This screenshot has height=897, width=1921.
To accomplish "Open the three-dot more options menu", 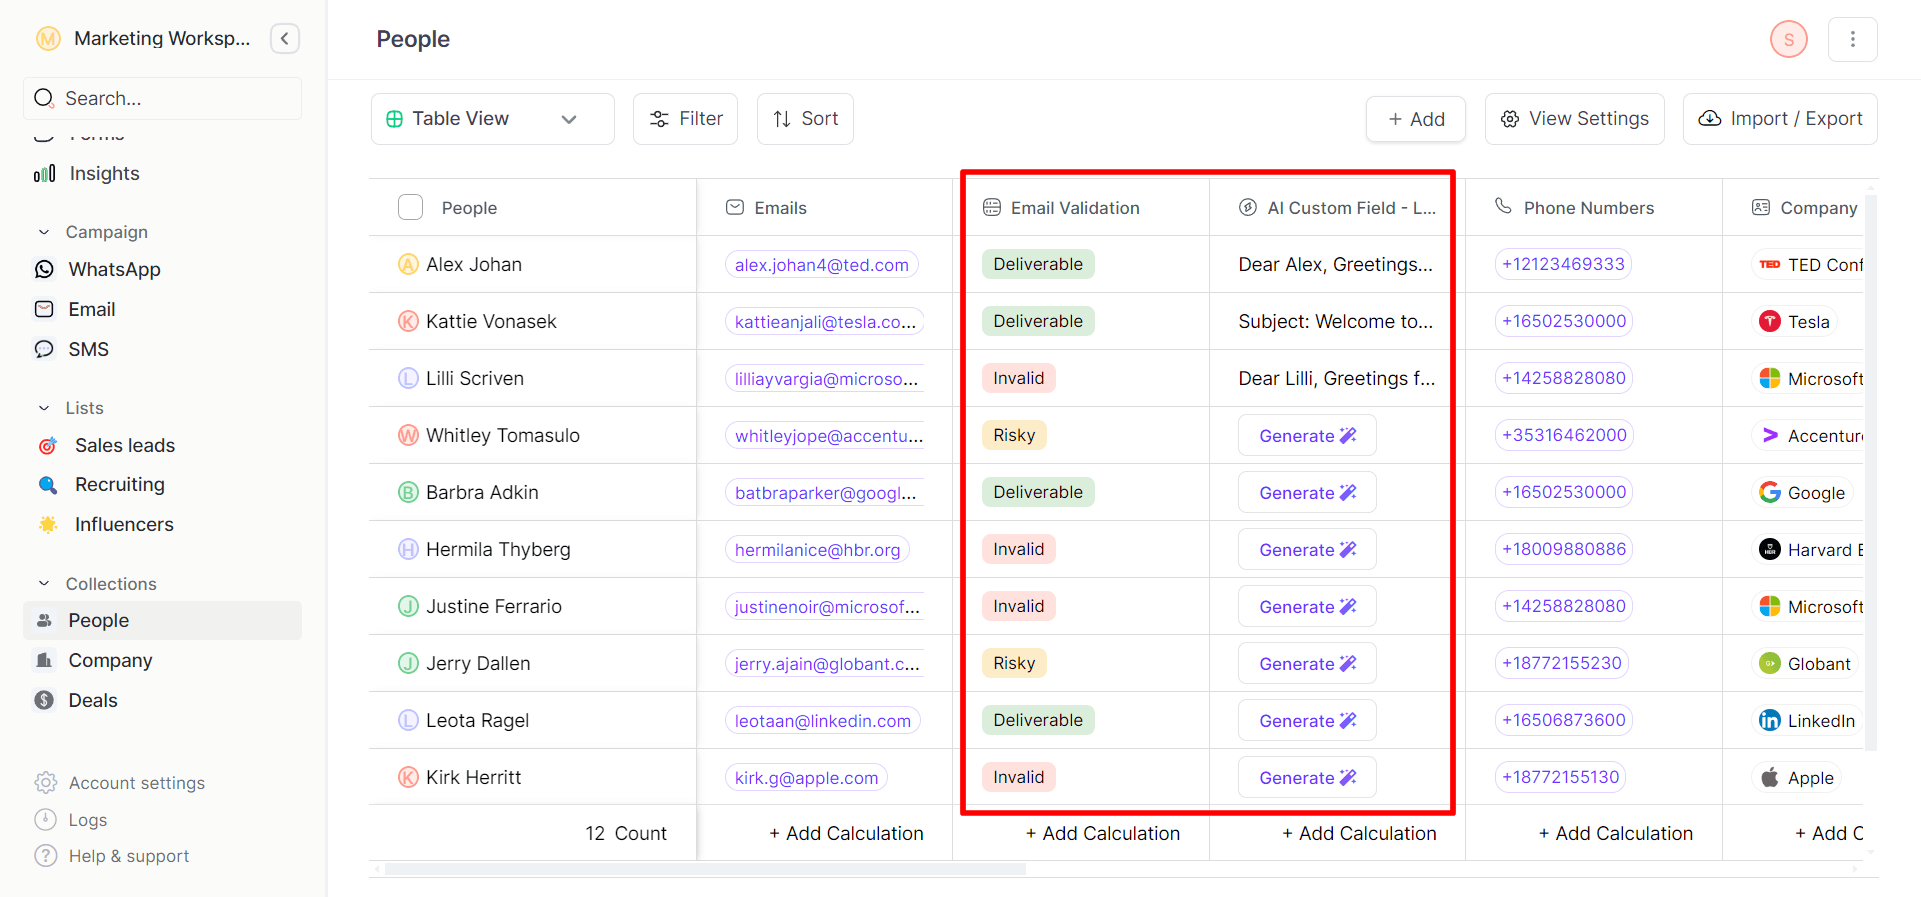I will [1852, 39].
